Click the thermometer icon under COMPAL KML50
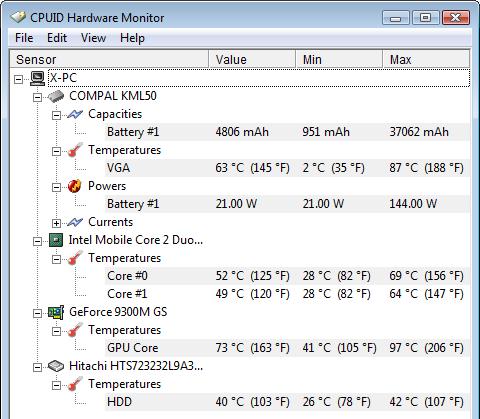The height and width of the screenshot is (419, 480). click(75, 150)
